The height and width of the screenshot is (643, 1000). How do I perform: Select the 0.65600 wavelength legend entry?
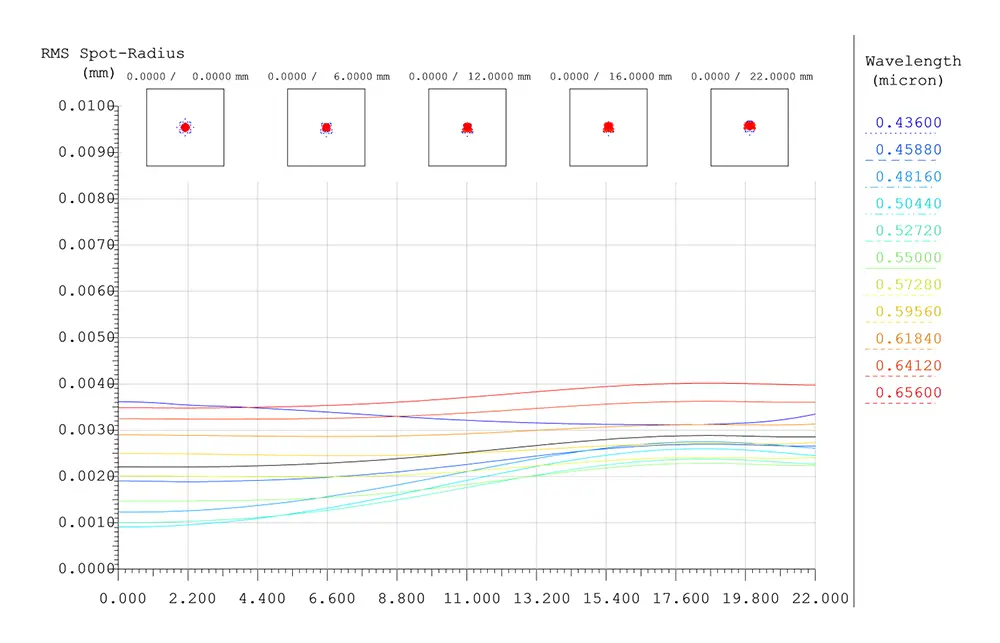908,392
